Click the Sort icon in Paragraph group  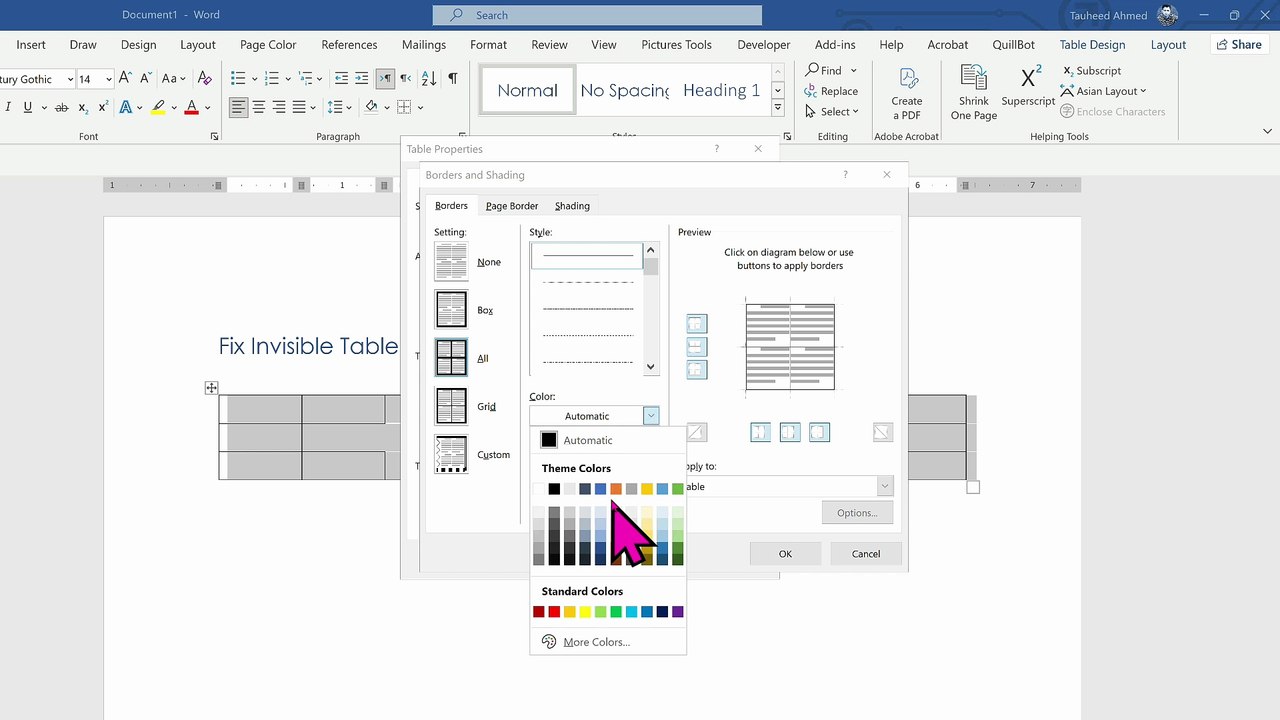tap(429, 78)
